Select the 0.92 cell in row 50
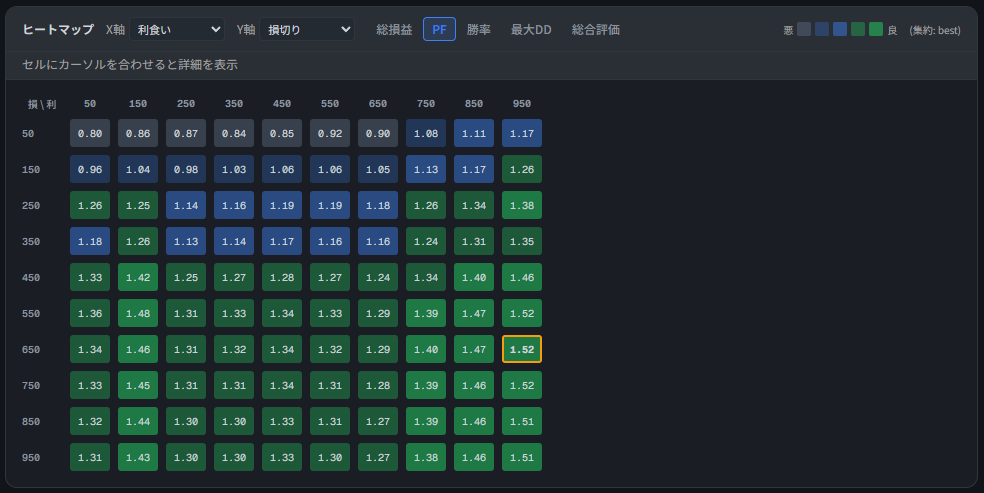The image size is (984, 493). tap(330, 134)
